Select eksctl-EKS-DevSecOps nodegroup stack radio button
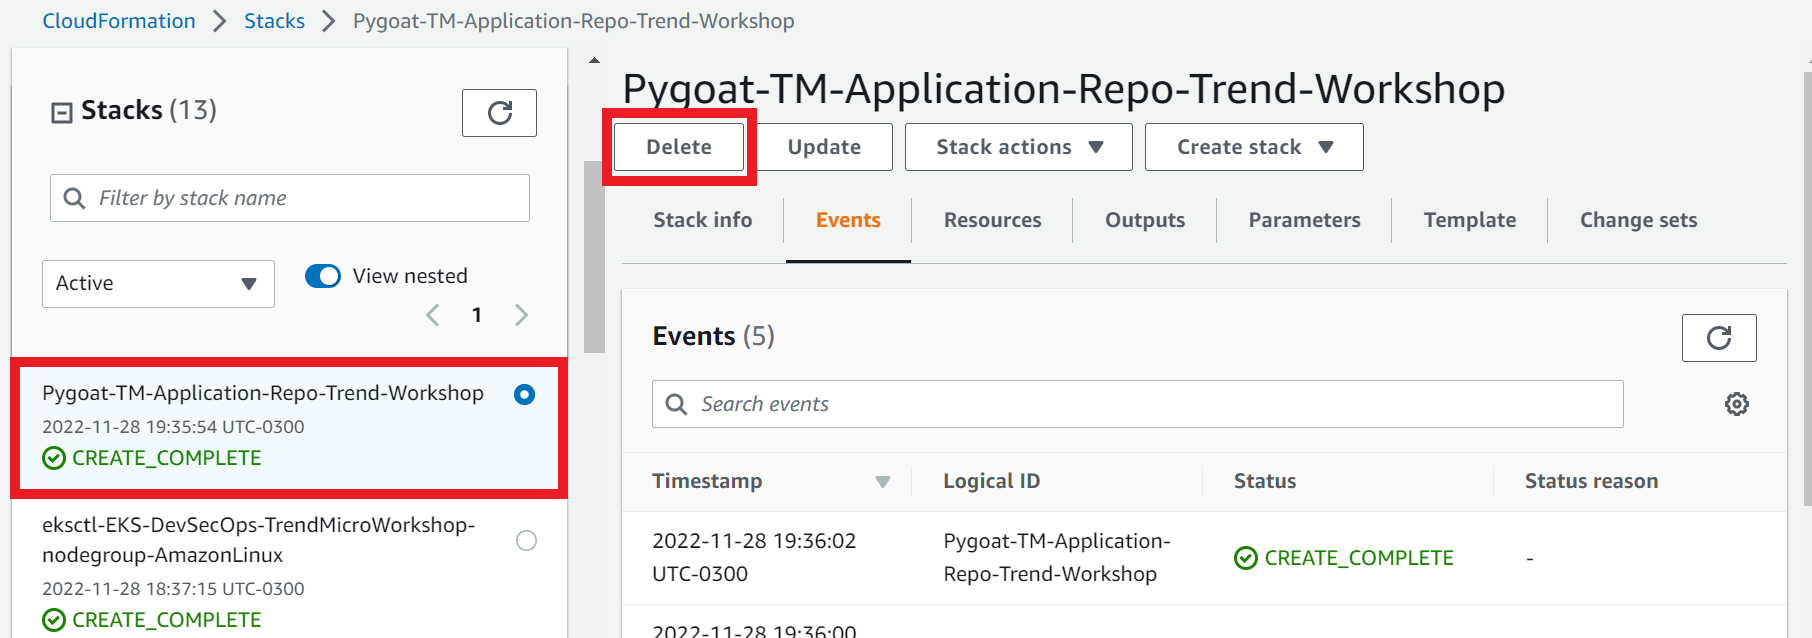The width and height of the screenshot is (1812, 638). coord(526,541)
